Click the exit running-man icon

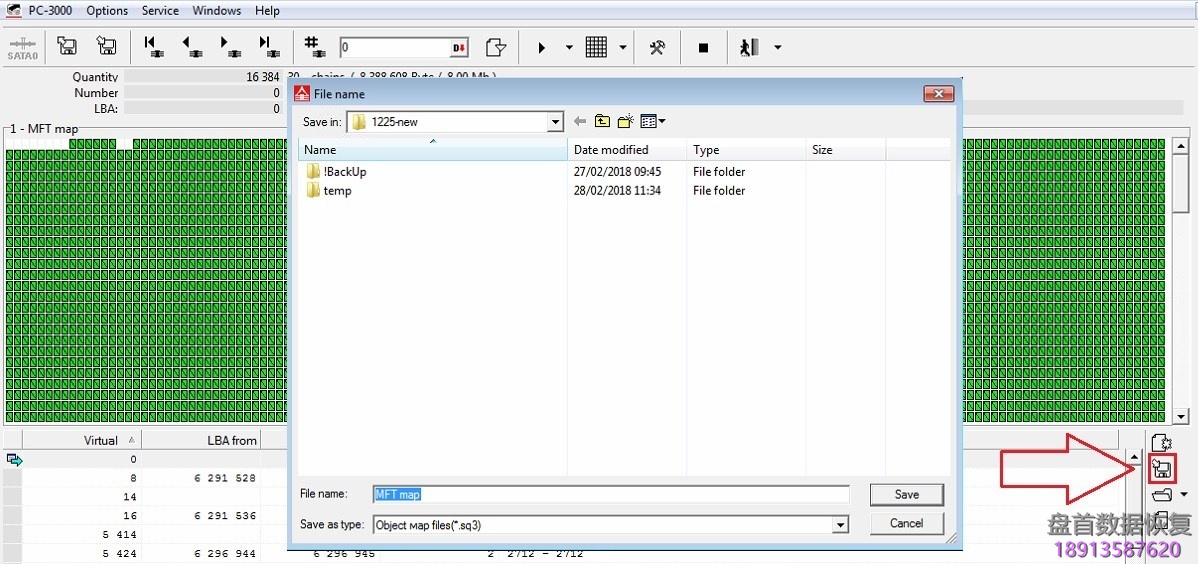750,47
